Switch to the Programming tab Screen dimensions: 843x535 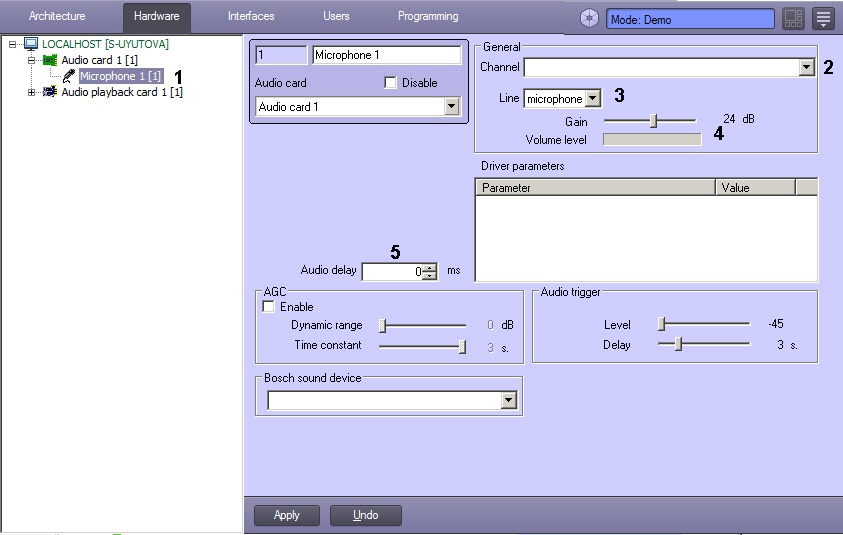428,16
